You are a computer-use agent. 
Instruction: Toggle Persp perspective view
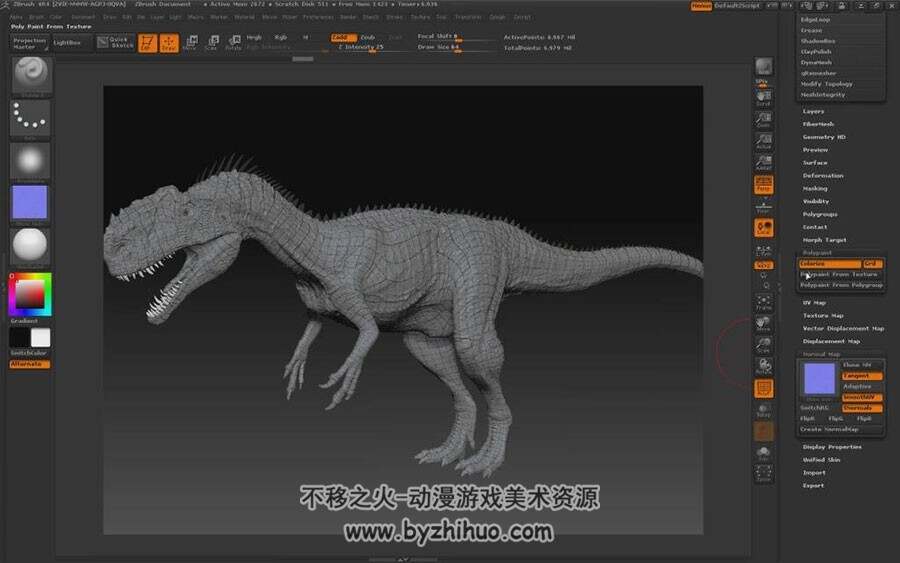pos(763,185)
